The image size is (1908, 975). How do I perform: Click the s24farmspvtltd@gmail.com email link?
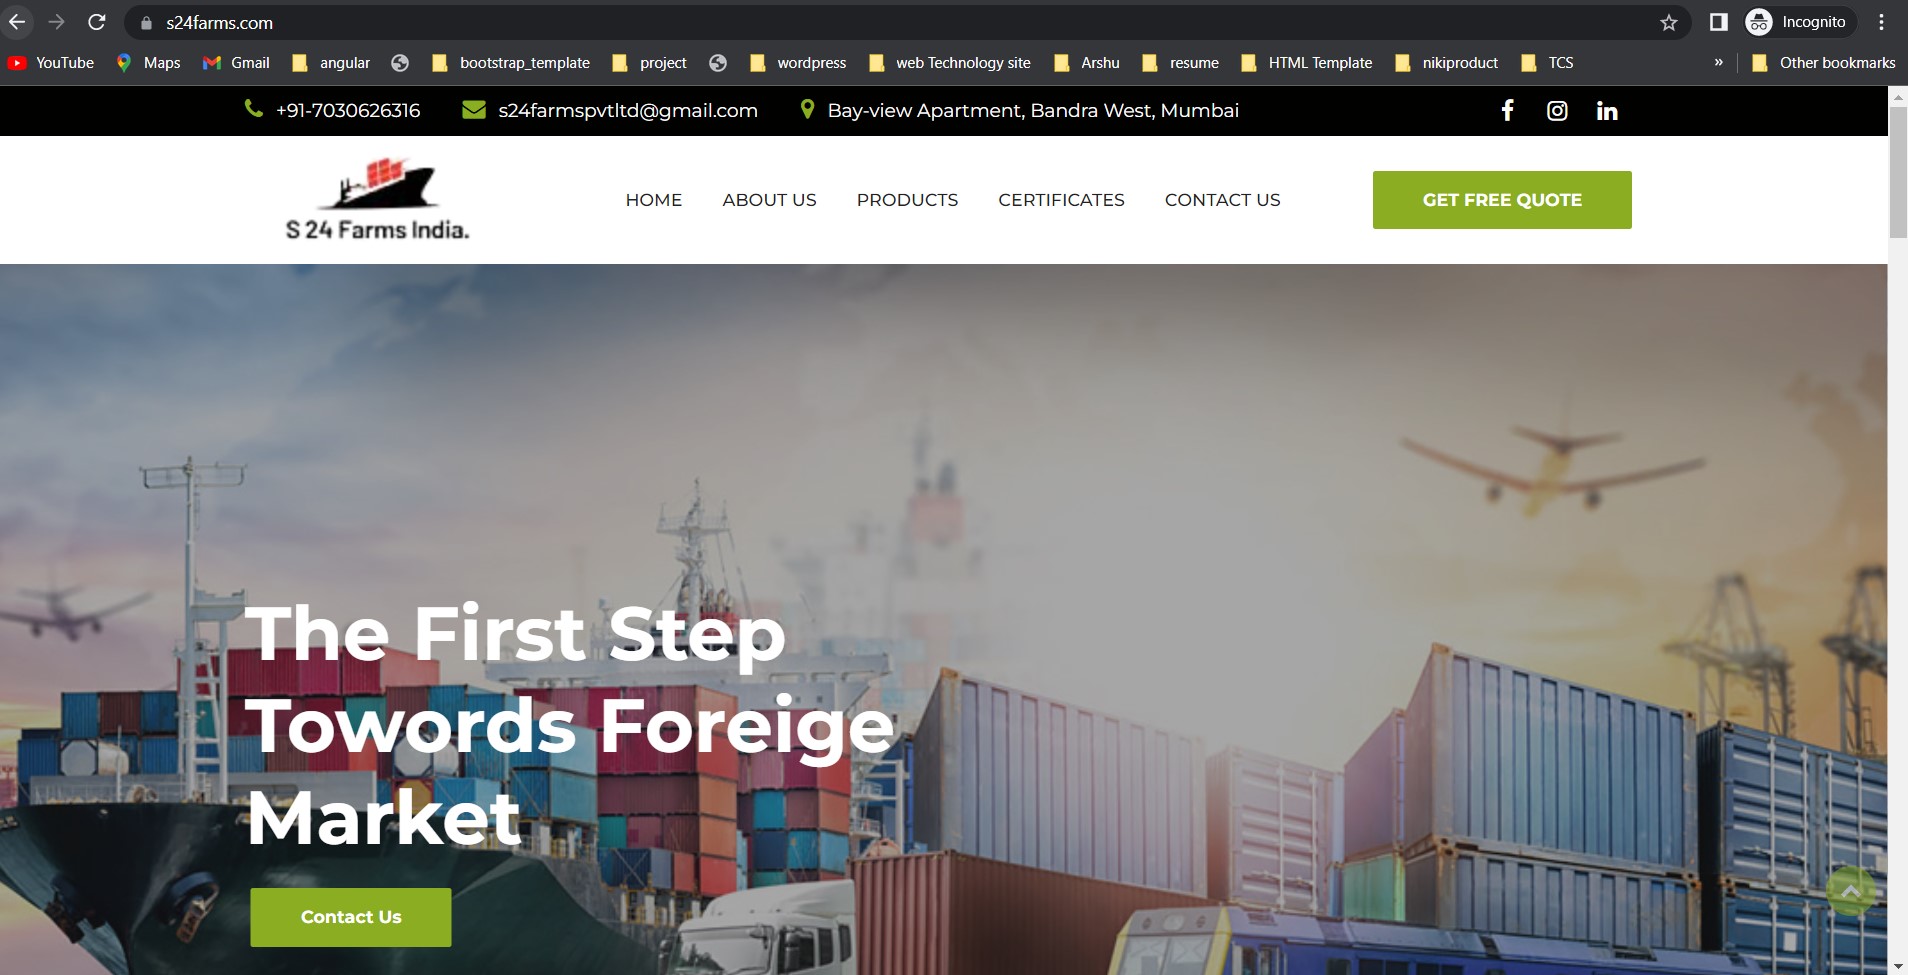coord(627,110)
